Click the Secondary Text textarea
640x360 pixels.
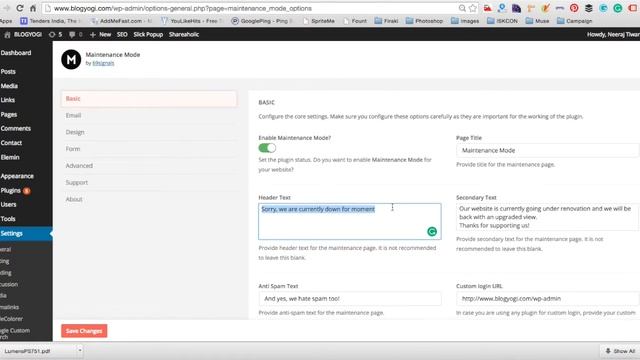548,217
